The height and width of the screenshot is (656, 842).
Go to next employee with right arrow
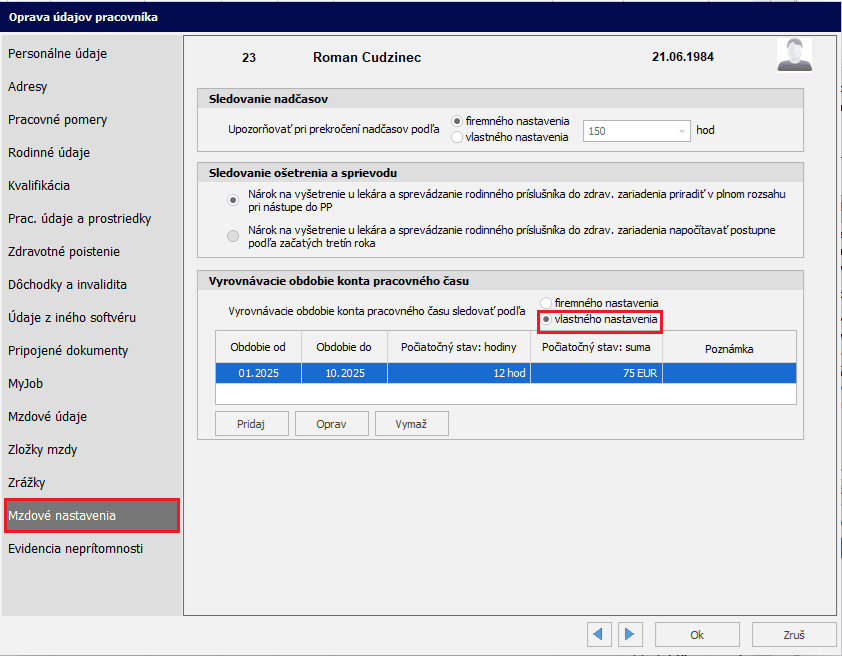click(629, 634)
